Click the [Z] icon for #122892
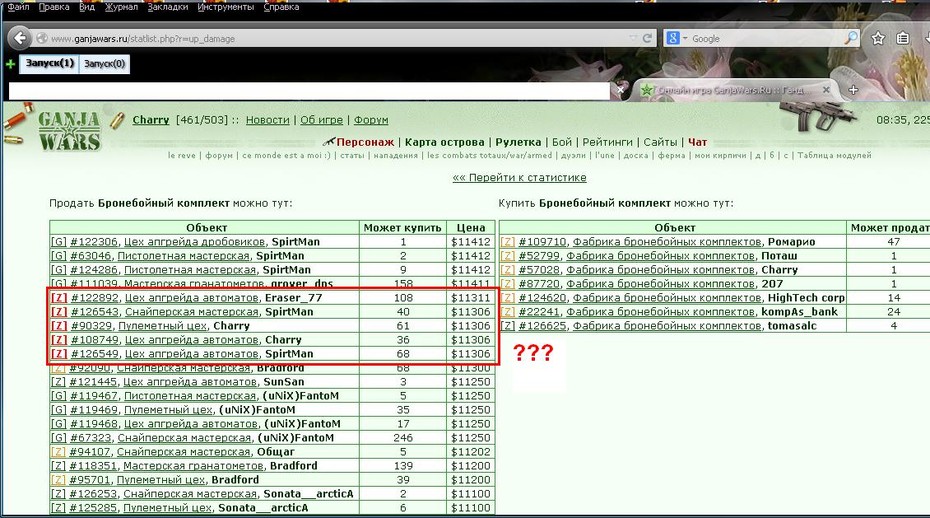The width and height of the screenshot is (930, 518). 59,298
